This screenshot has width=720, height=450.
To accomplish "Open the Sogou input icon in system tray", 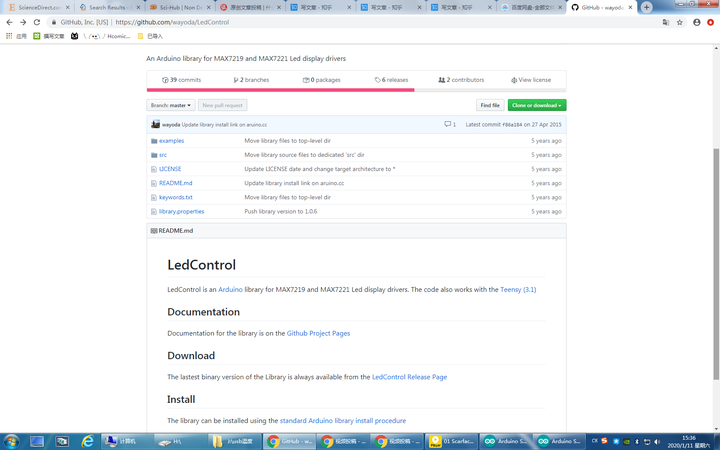I will 604,441.
